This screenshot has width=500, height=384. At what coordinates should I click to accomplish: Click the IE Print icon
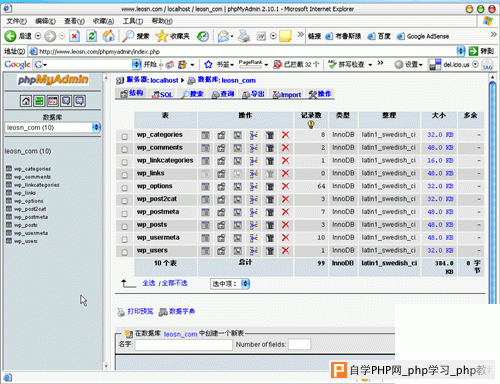point(244,36)
